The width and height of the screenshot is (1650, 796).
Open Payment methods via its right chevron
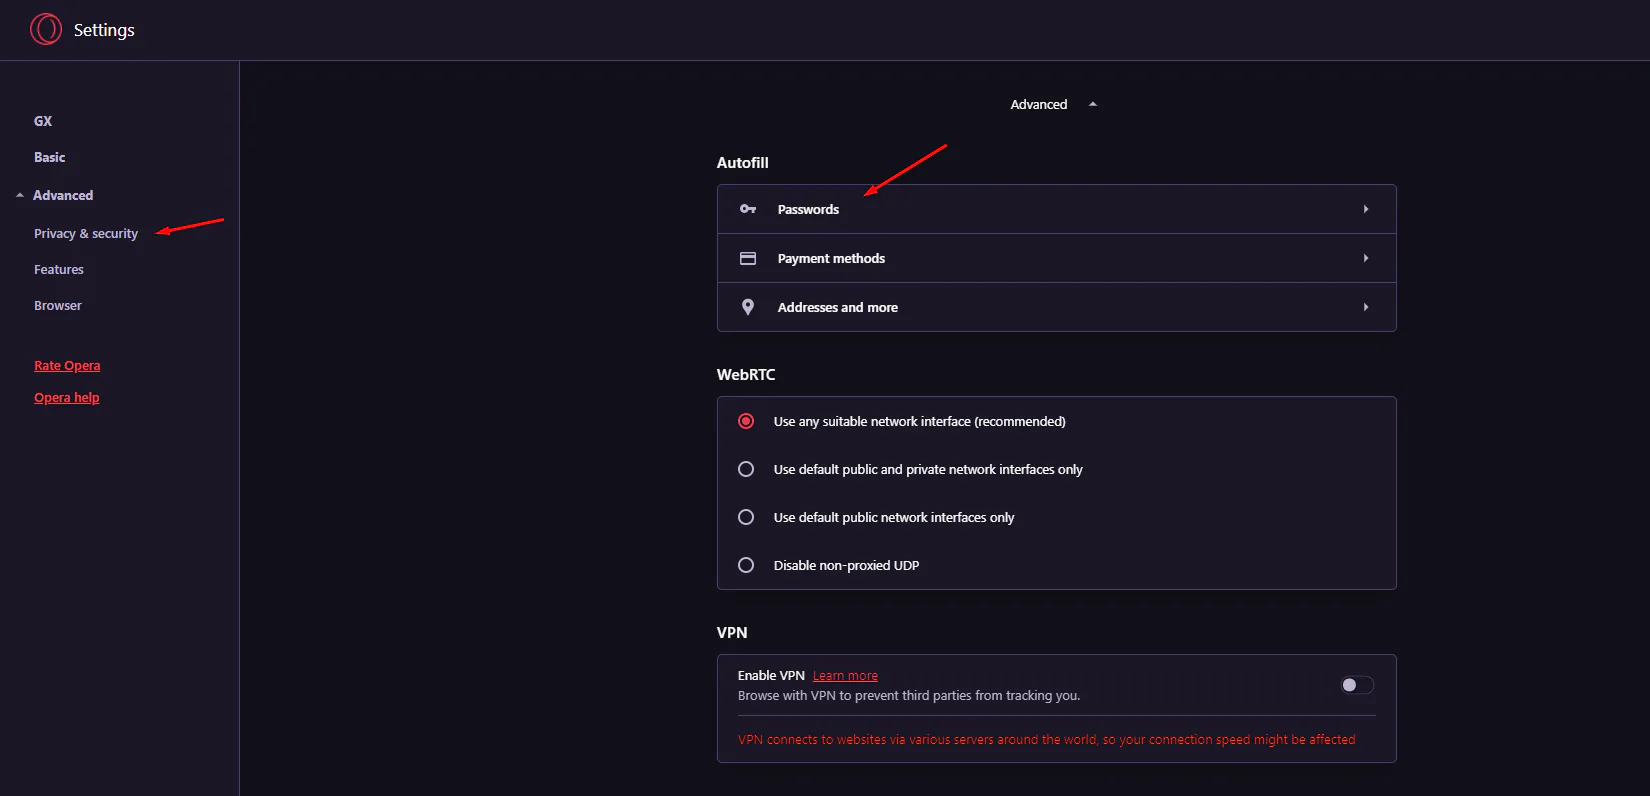[1366, 258]
